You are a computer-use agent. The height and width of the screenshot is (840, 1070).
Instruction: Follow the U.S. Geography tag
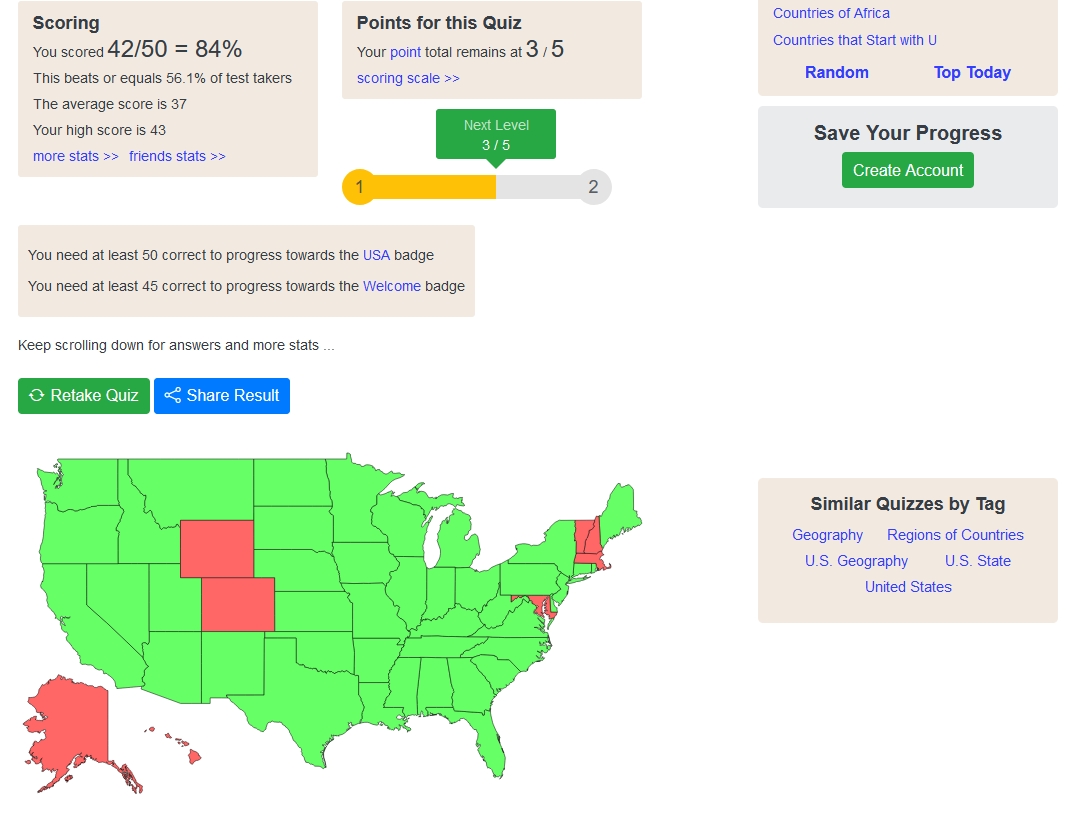[856, 561]
